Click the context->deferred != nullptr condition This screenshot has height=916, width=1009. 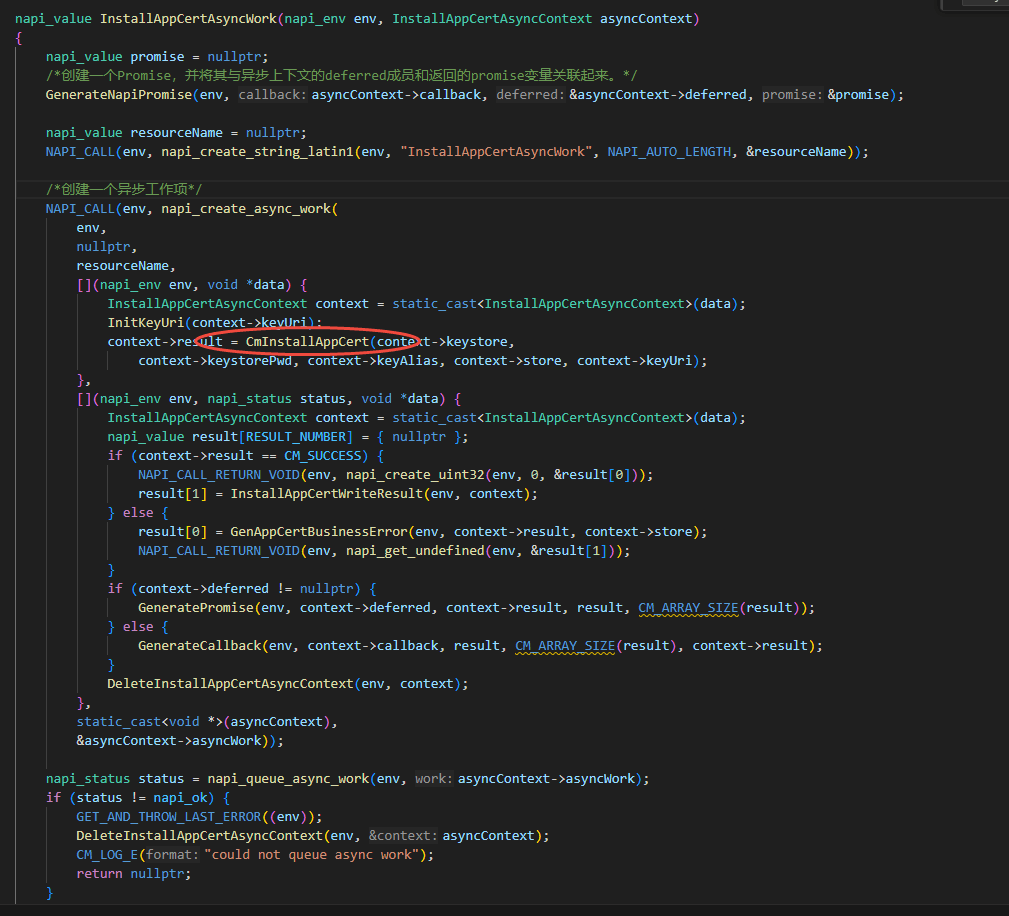click(245, 588)
